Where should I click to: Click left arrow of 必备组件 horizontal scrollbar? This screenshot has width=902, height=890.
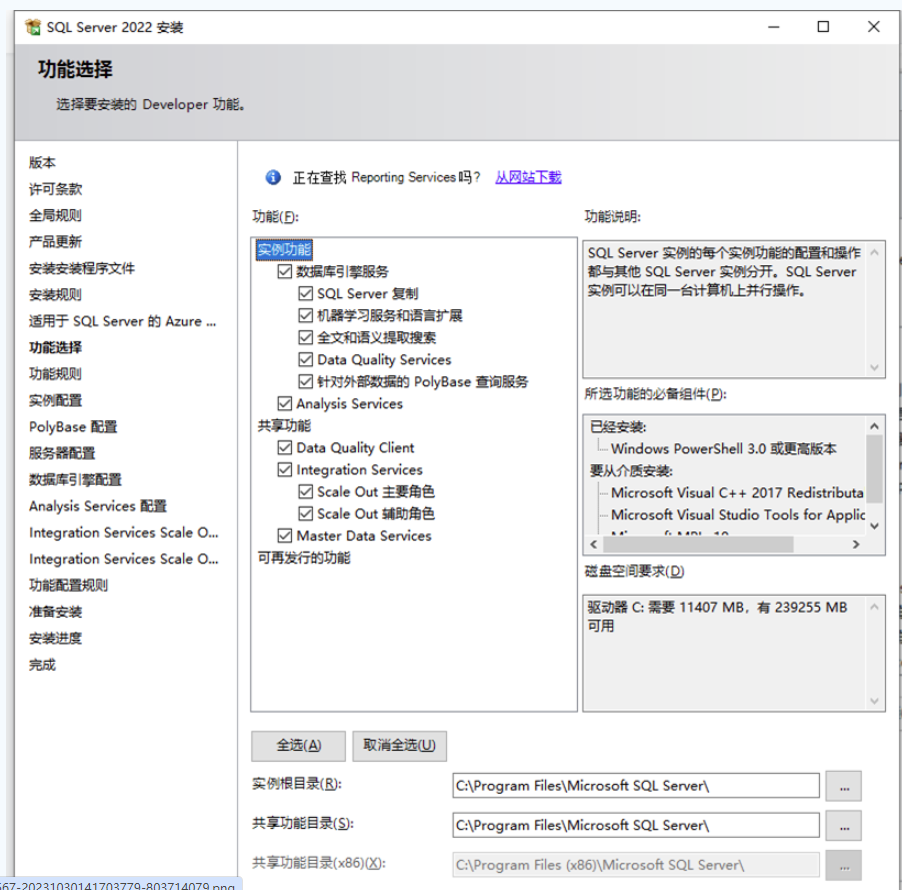point(594,544)
